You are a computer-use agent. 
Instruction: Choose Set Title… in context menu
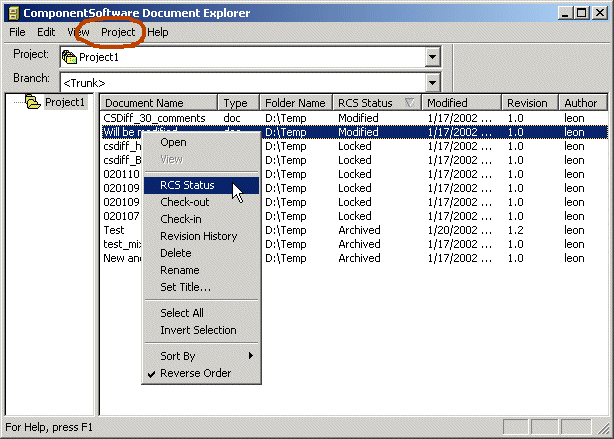pyautogui.click(x=201, y=287)
